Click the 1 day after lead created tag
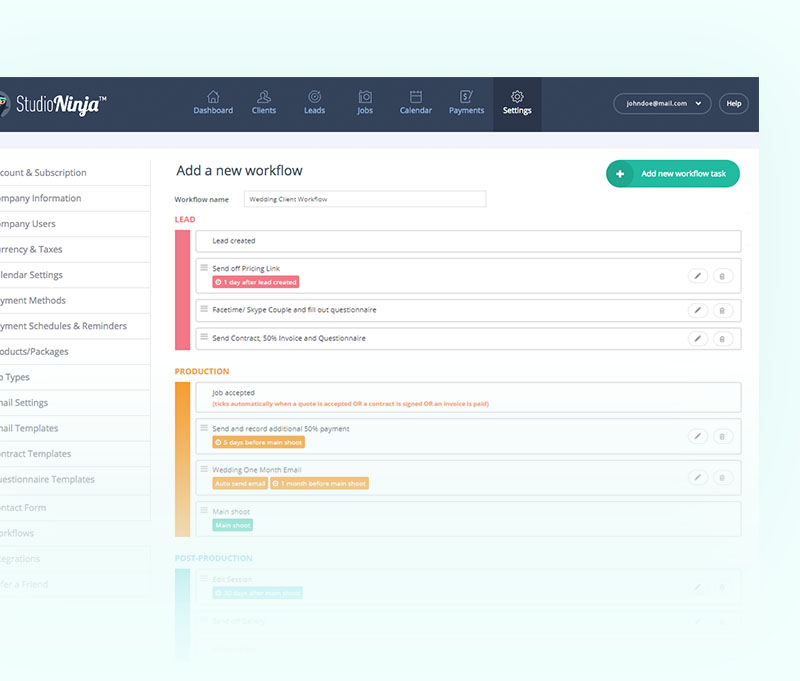 (256, 282)
